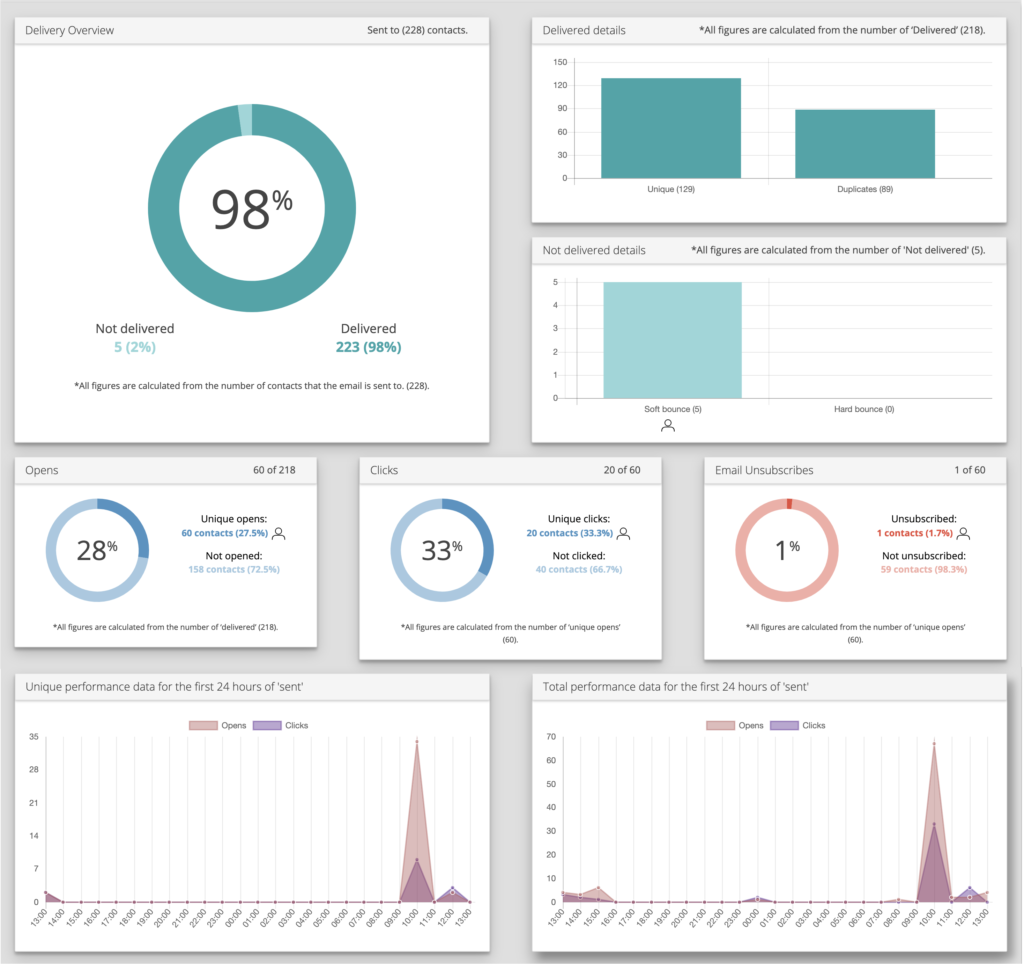Click the Not delivered 5 (2%) figure

point(135,347)
